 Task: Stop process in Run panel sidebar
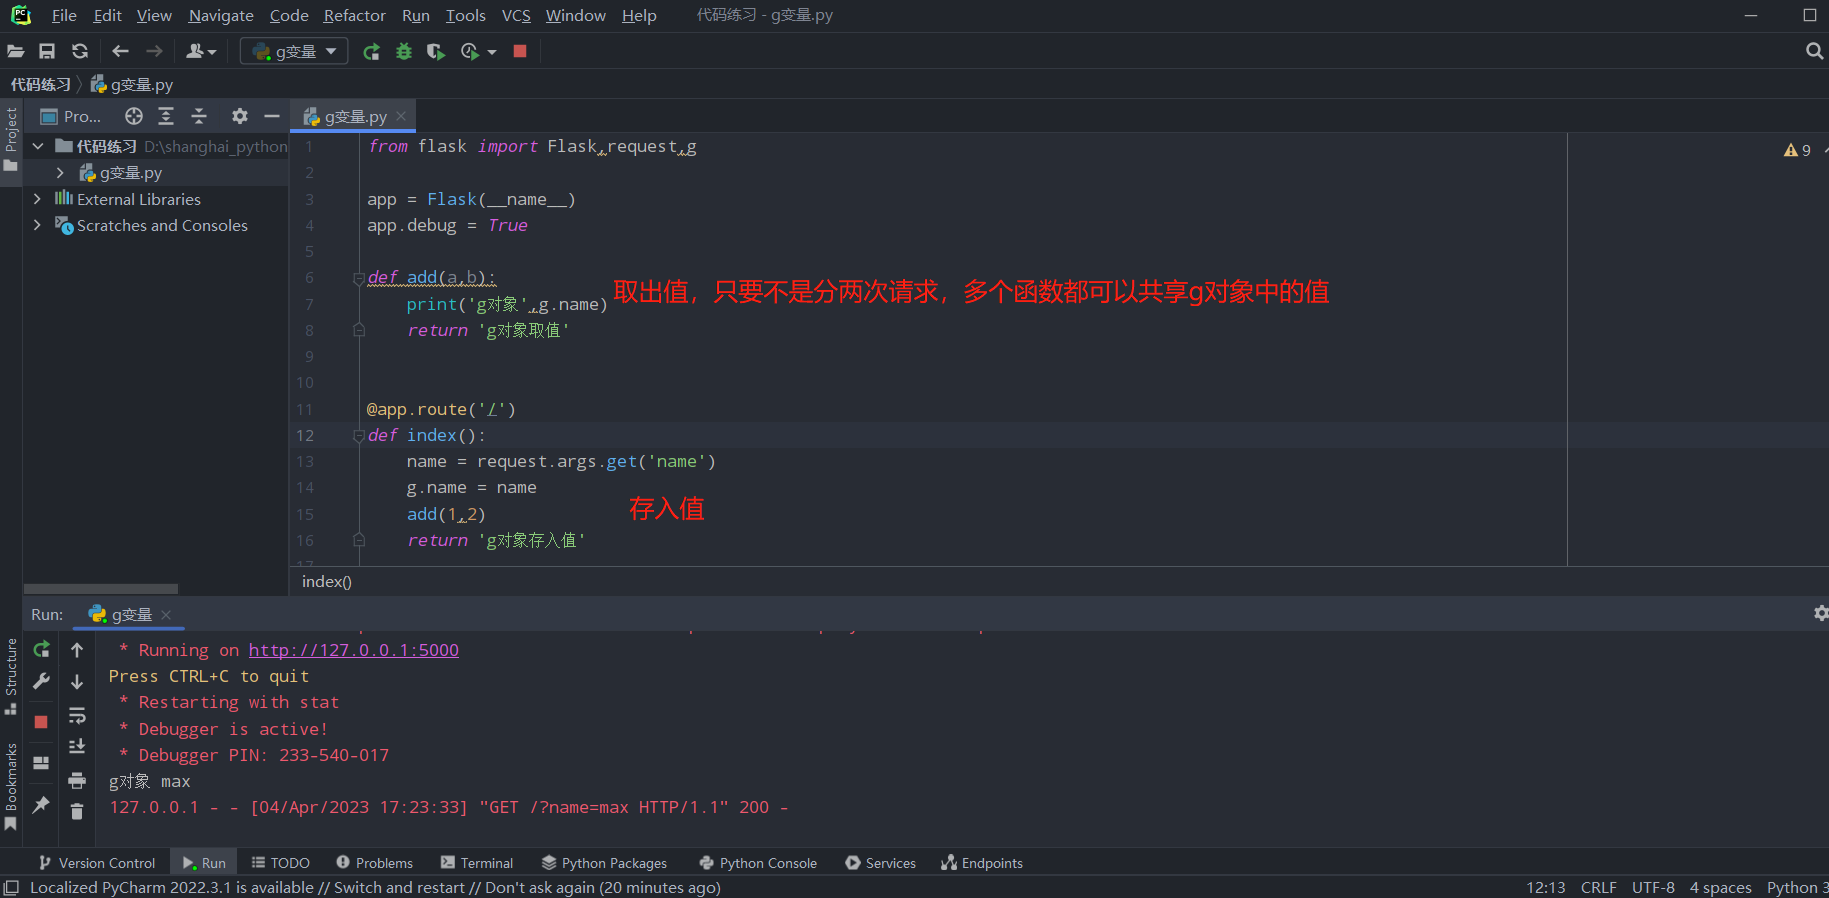(x=41, y=721)
